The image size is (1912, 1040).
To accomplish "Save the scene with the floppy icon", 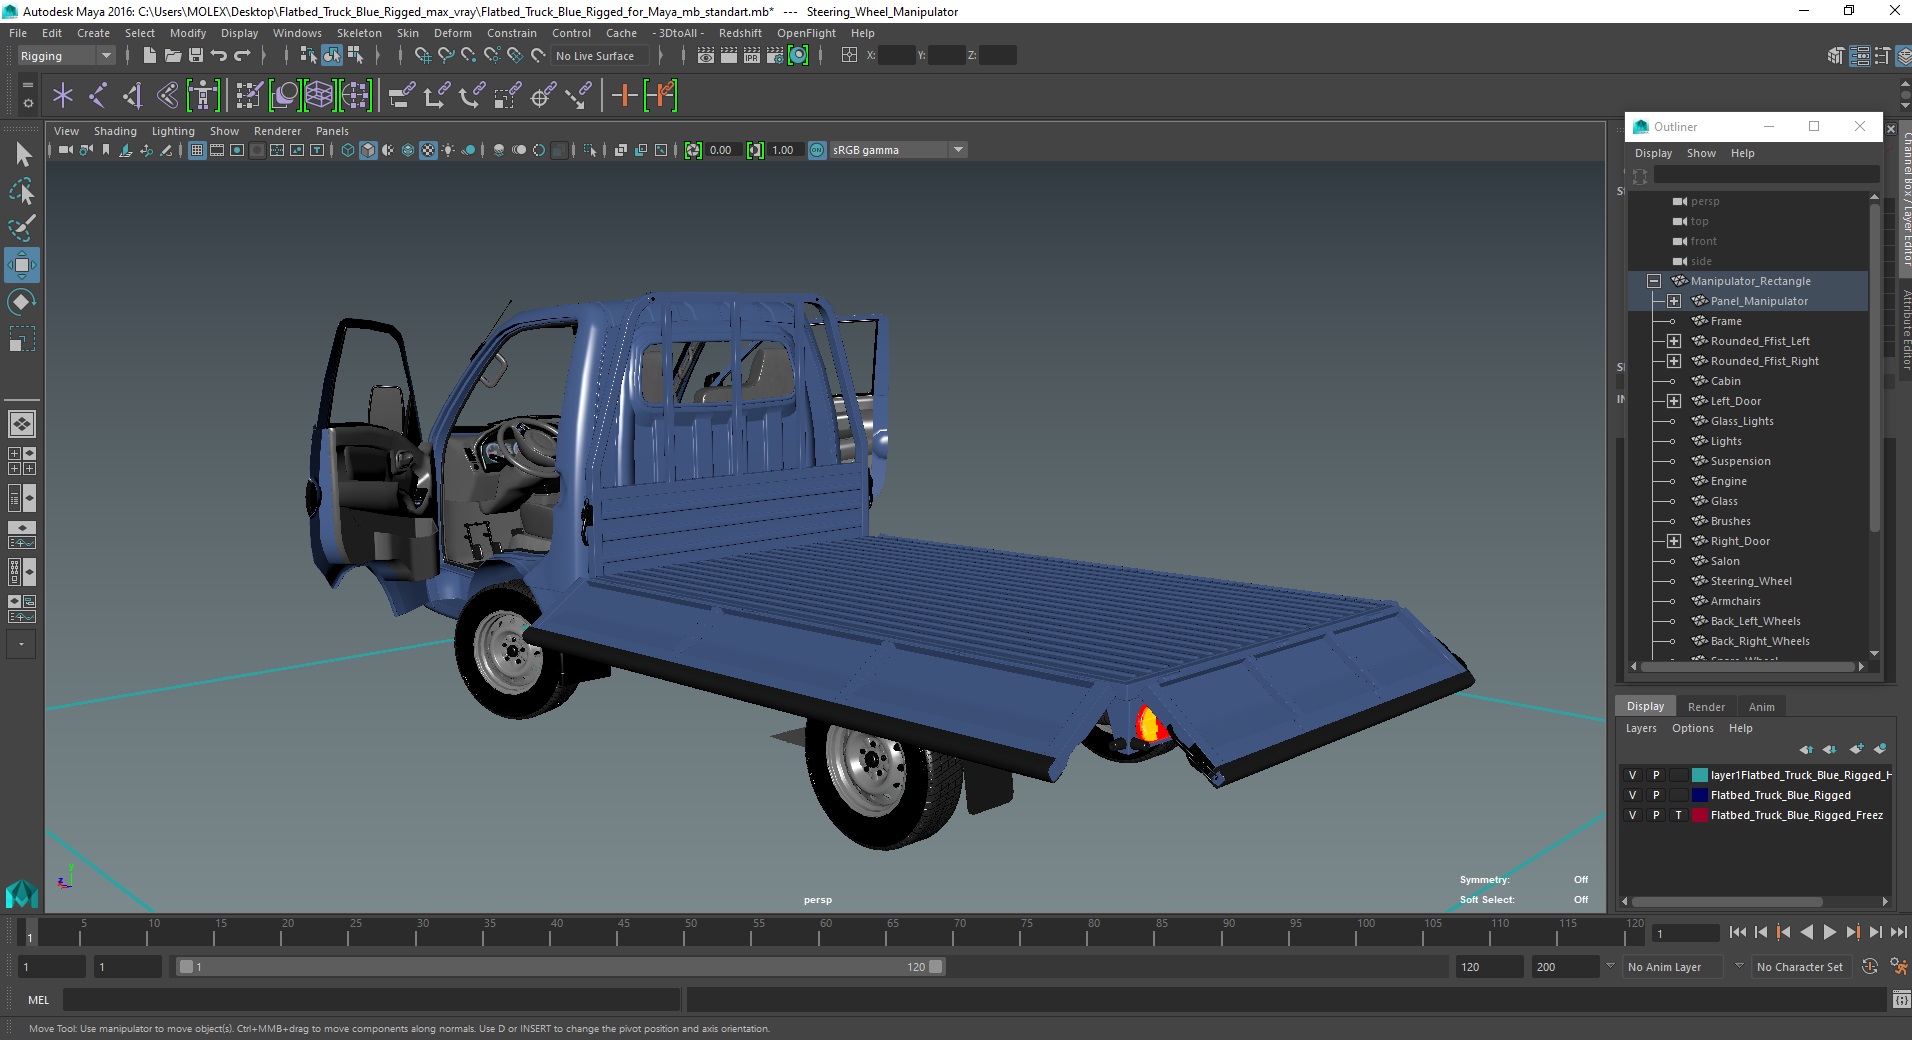I will tap(195, 55).
